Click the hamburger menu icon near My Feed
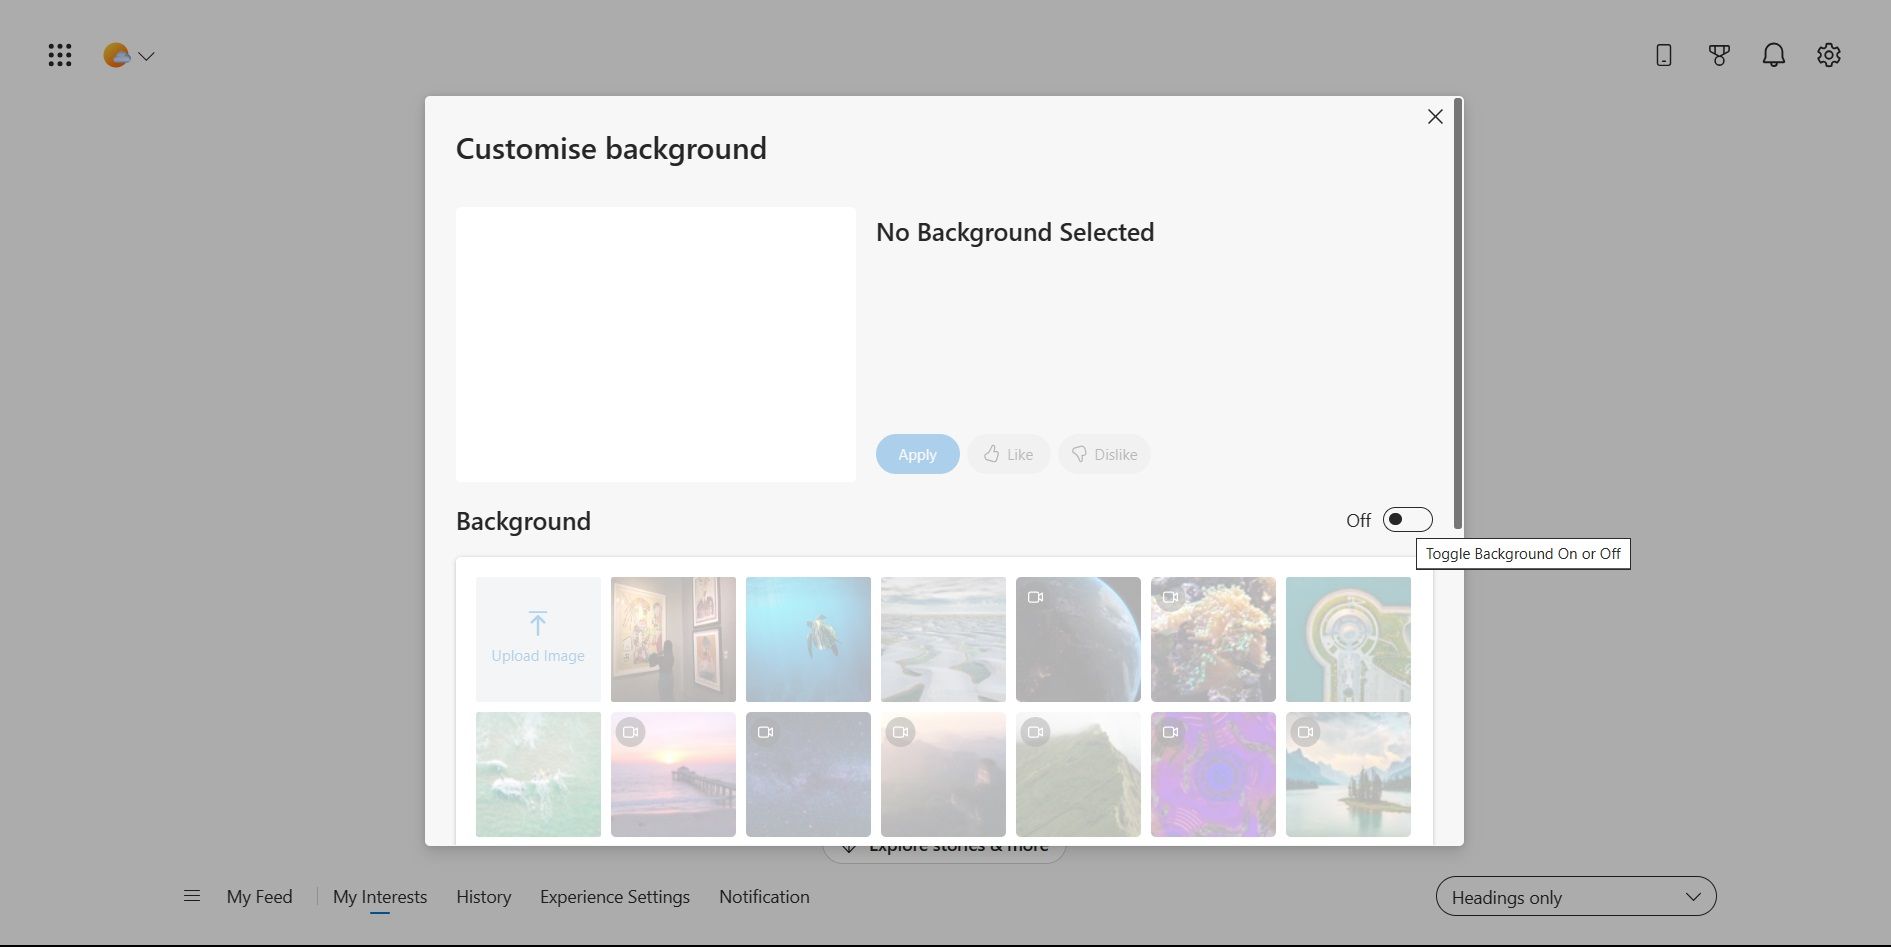 point(191,896)
